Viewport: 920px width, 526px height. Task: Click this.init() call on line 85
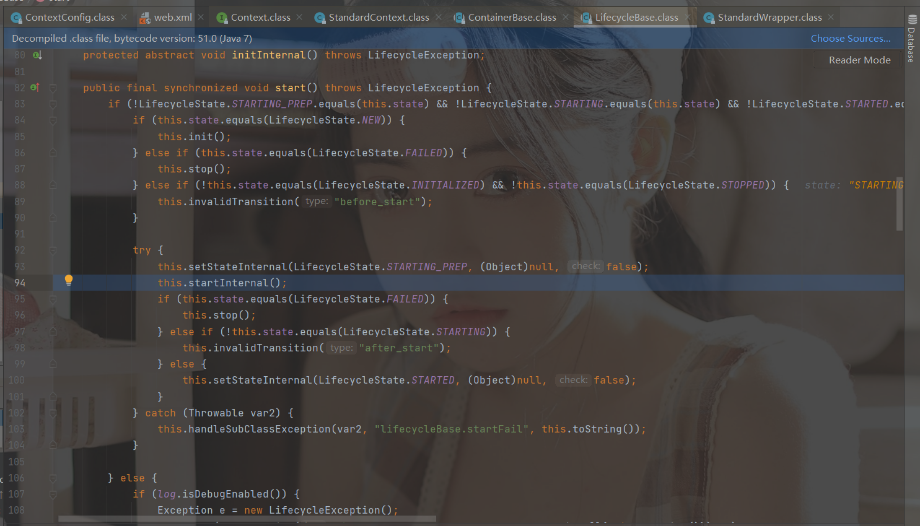coord(194,137)
